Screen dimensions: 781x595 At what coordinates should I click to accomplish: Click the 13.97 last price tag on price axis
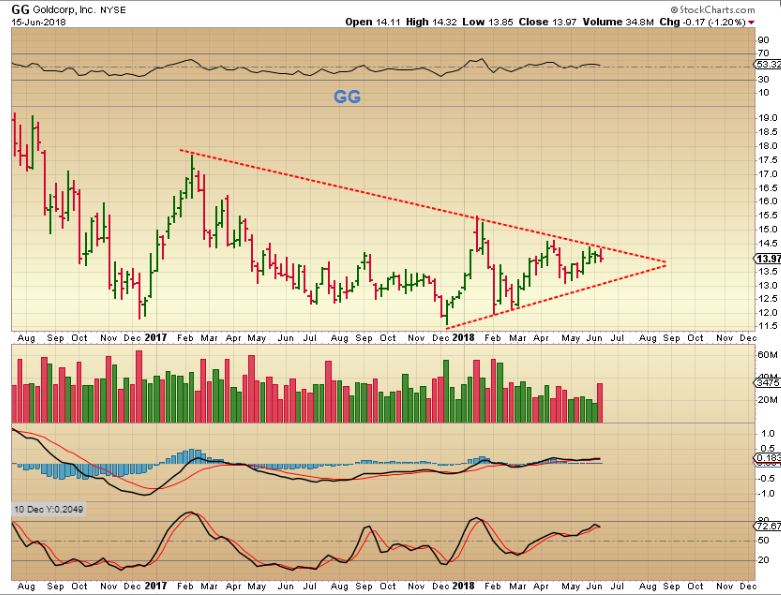(x=768, y=258)
